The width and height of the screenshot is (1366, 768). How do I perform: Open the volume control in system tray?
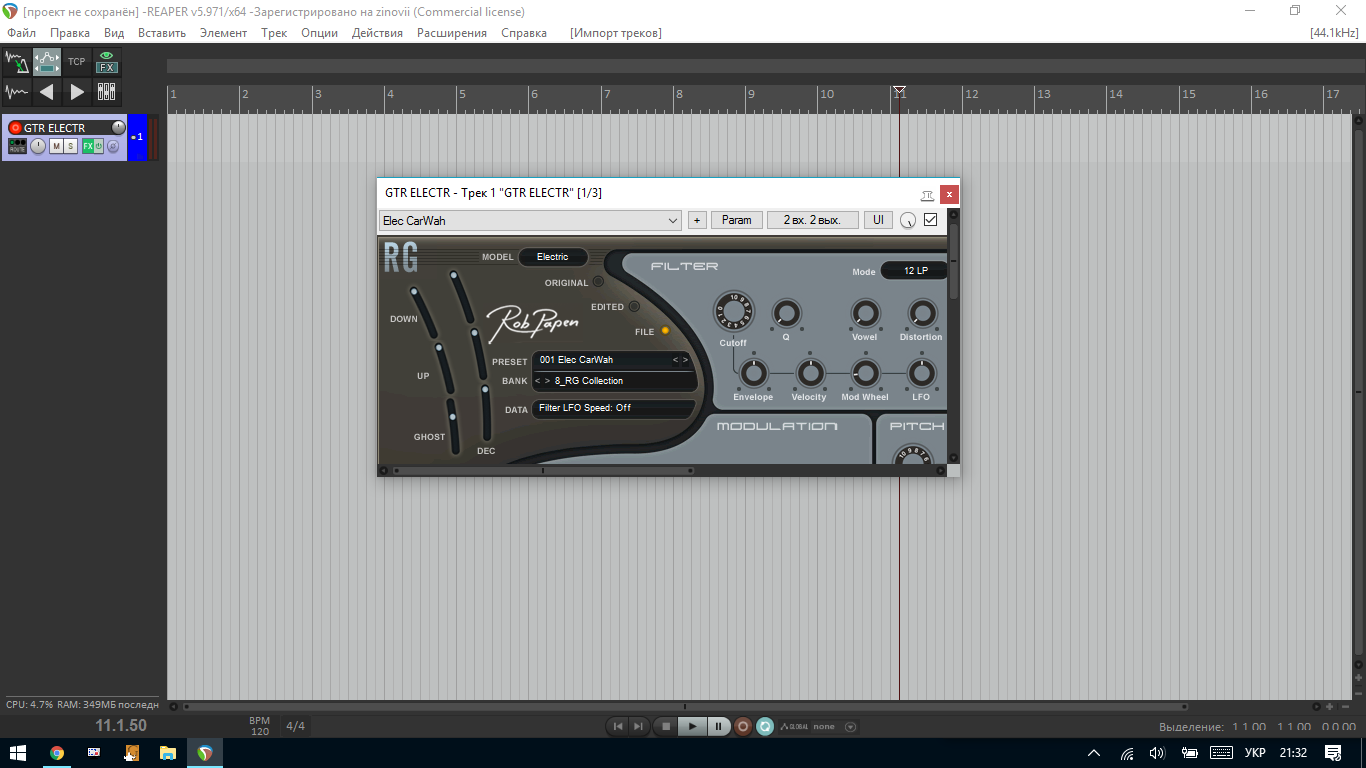(1157, 753)
